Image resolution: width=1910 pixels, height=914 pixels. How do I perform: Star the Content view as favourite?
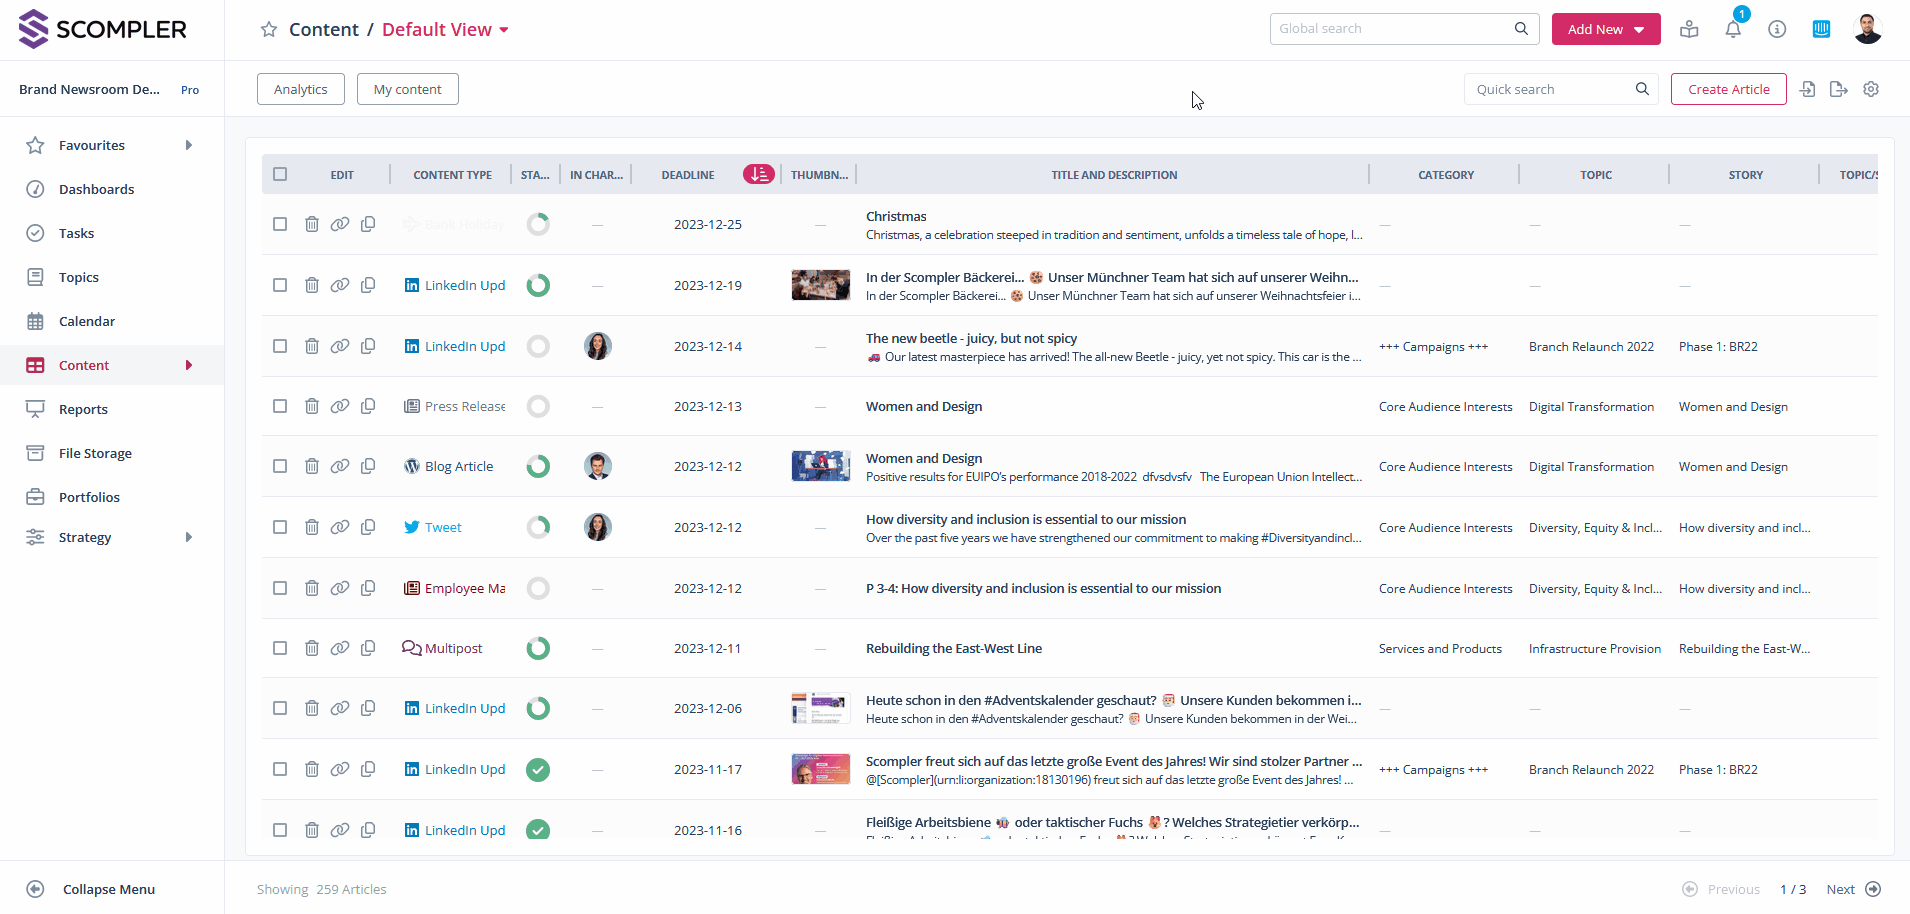tap(269, 30)
